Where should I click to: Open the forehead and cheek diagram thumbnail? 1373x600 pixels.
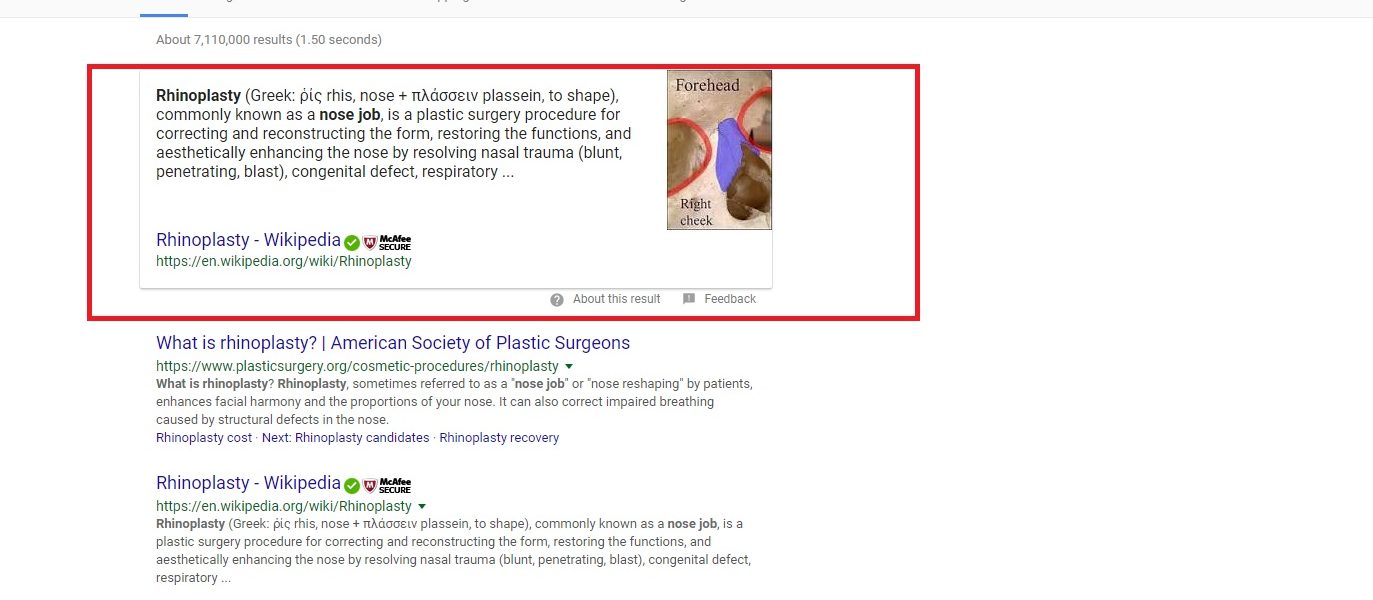pos(720,150)
